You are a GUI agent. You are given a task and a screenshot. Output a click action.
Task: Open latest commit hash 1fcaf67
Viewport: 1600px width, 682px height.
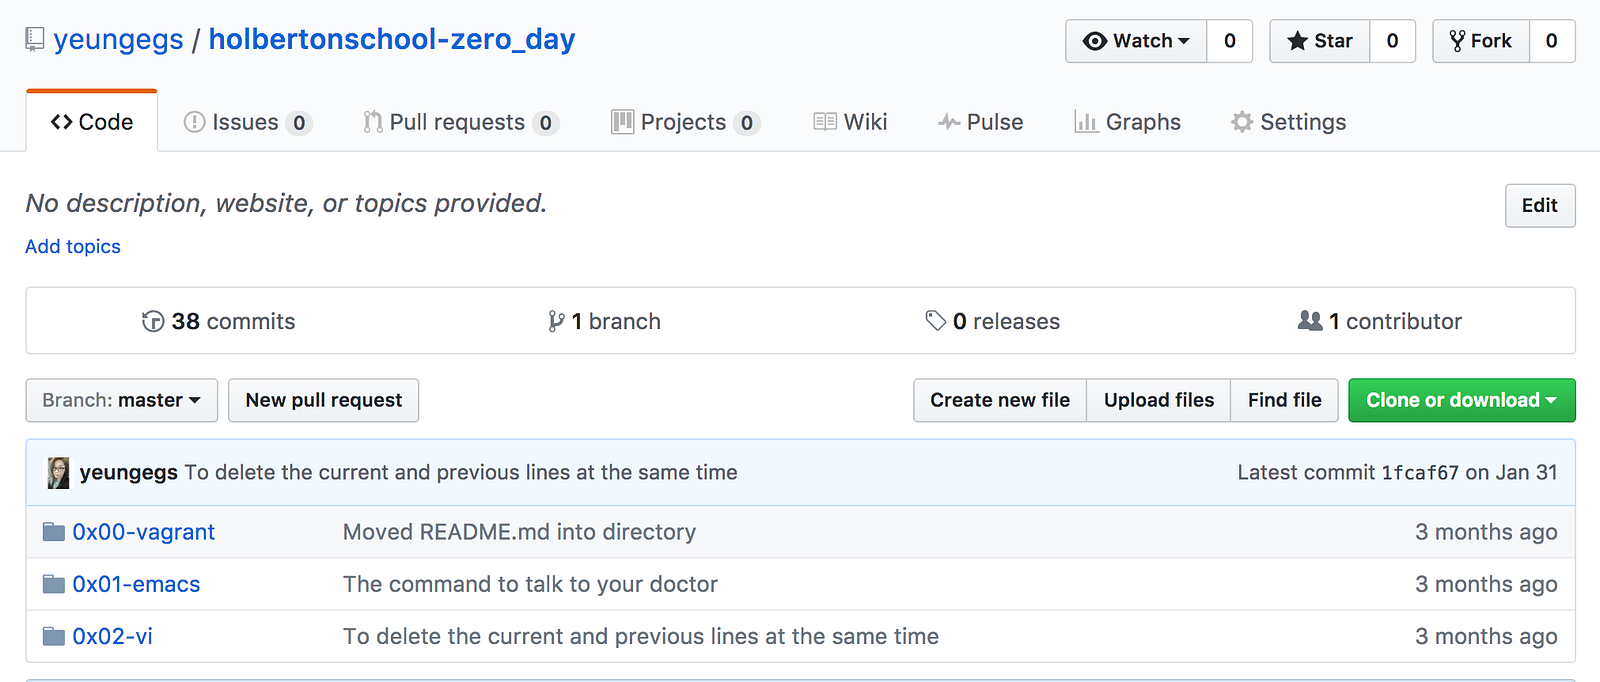pyautogui.click(x=1420, y=473)
